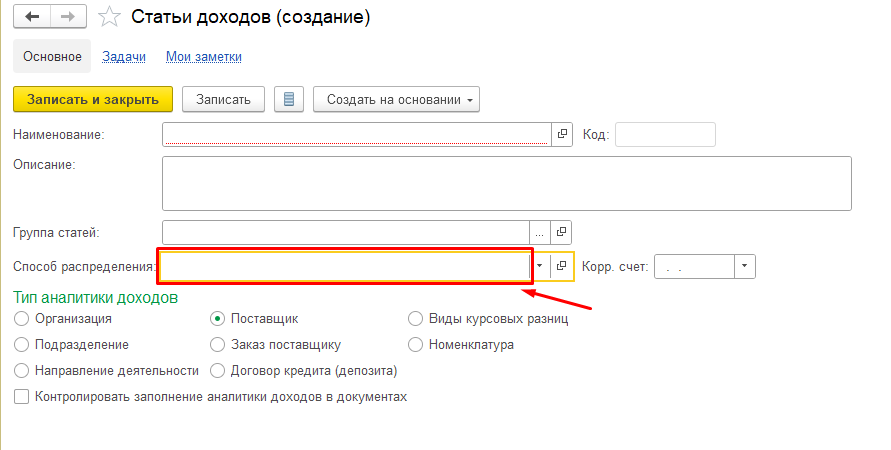The image size is (891, 450).
Task: Expand the Способ распределения dropdown arrow
Action: (x=540, y=266)
